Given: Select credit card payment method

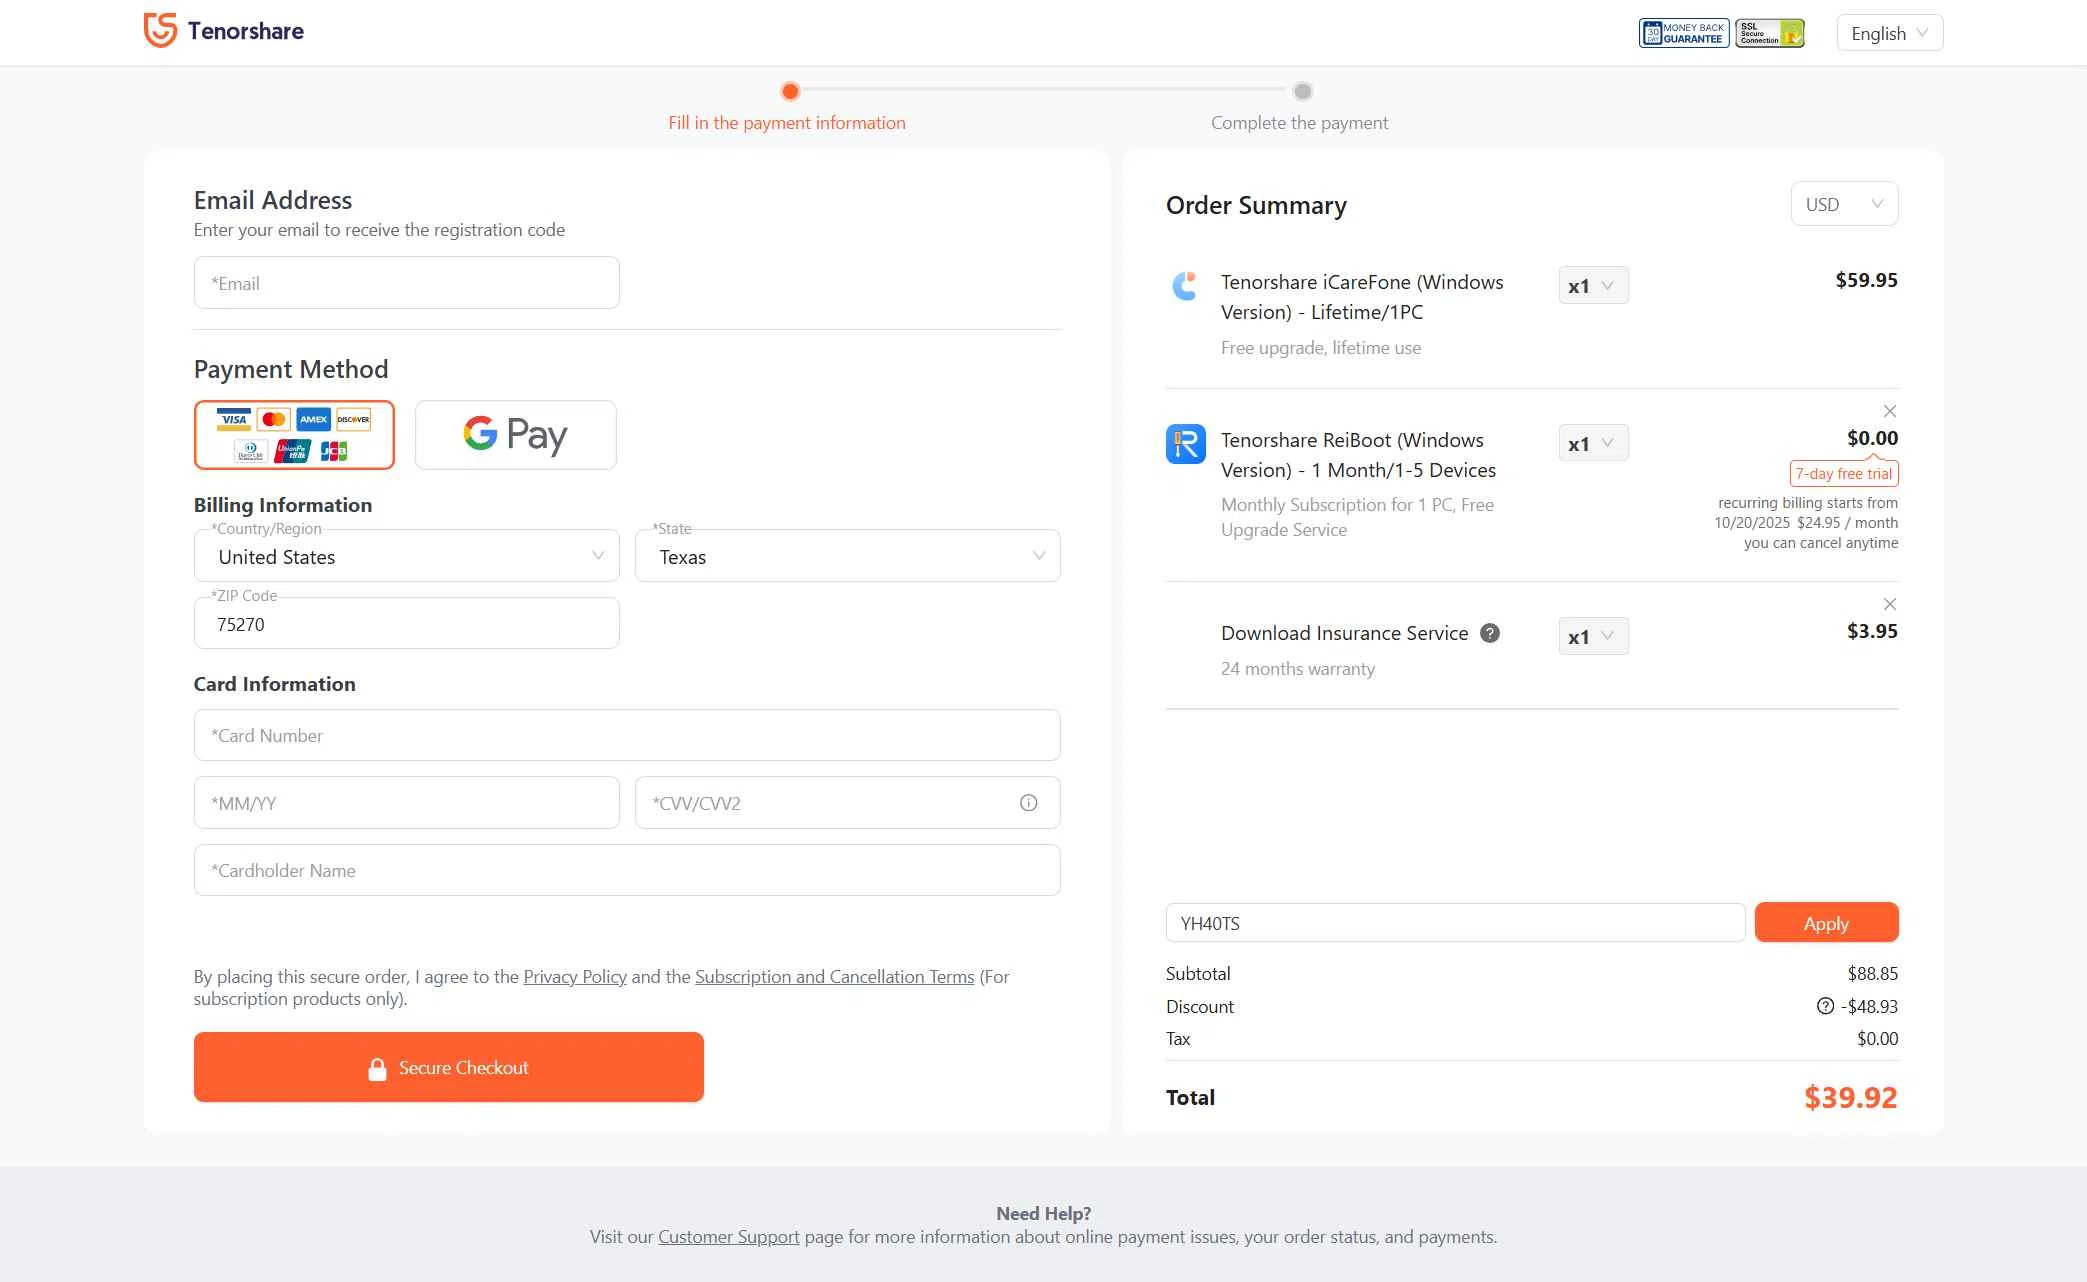Looking at the screenshot, I should [x=294, y=435].
